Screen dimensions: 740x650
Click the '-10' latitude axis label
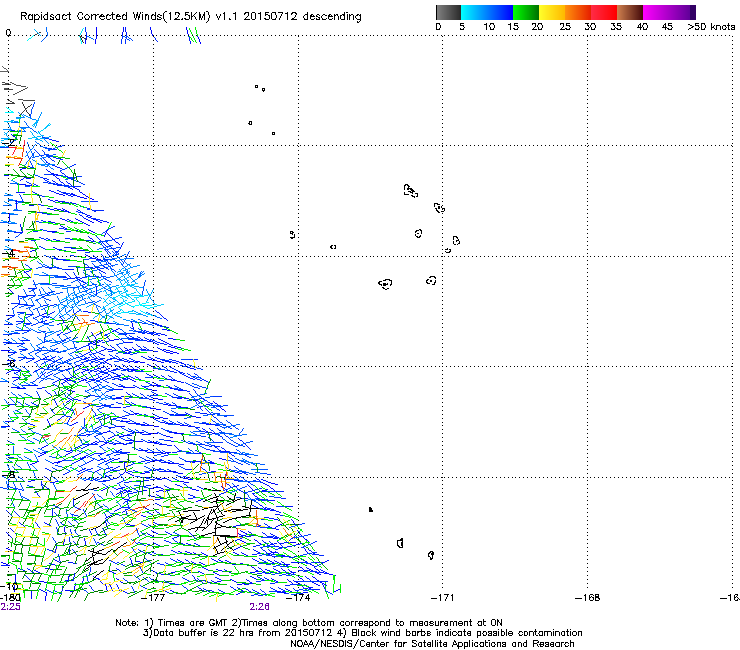tap(10, 587)
